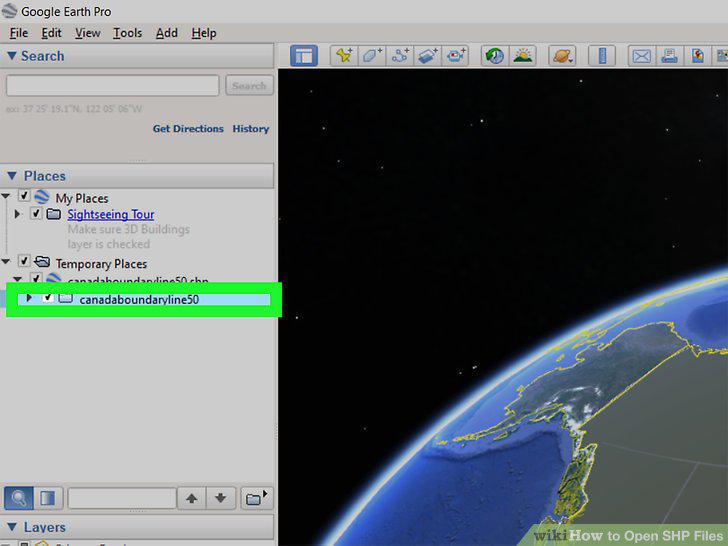This screenshot has width=728, height=546.
Task: Uncheck the Sightseeing Tour checkbox
Action: pyautogui.click(x=36, y=213)
